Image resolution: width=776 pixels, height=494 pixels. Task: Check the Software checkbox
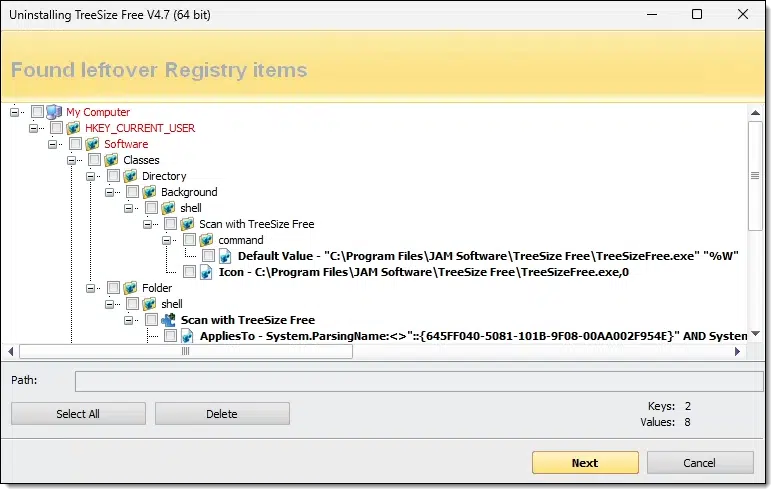click(75, 144)
